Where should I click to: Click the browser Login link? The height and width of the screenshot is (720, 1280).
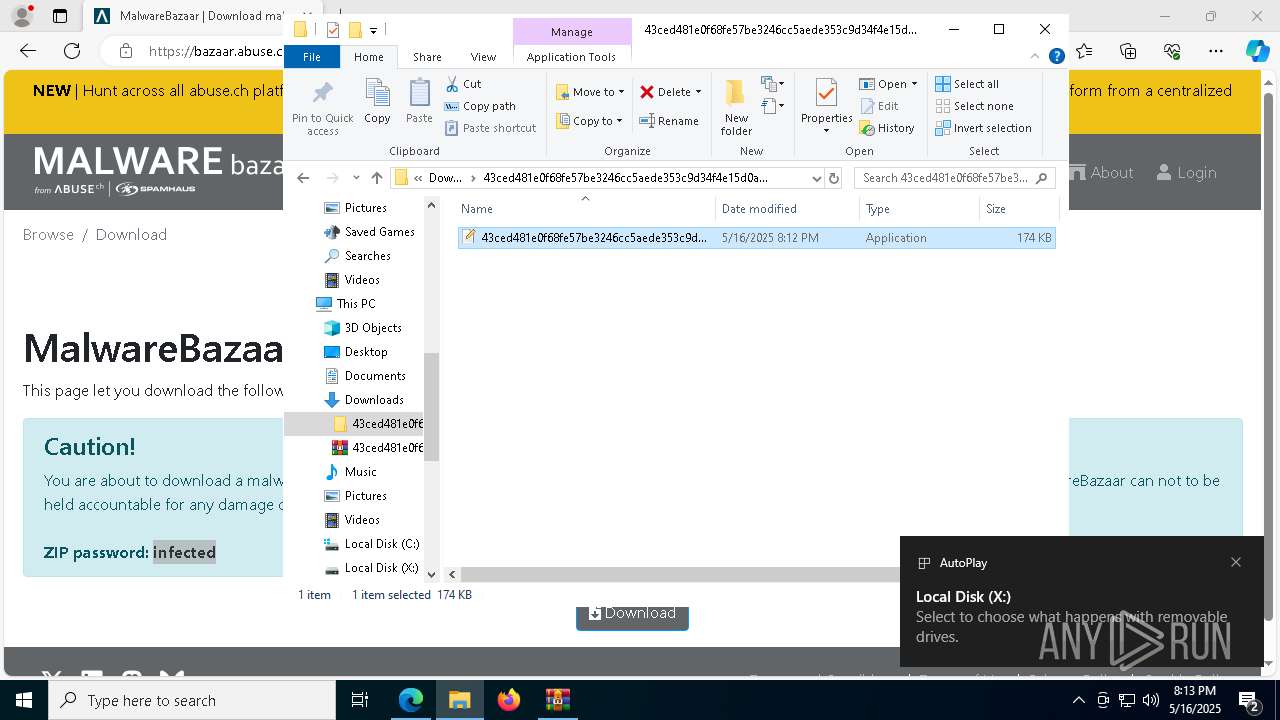1186,172
